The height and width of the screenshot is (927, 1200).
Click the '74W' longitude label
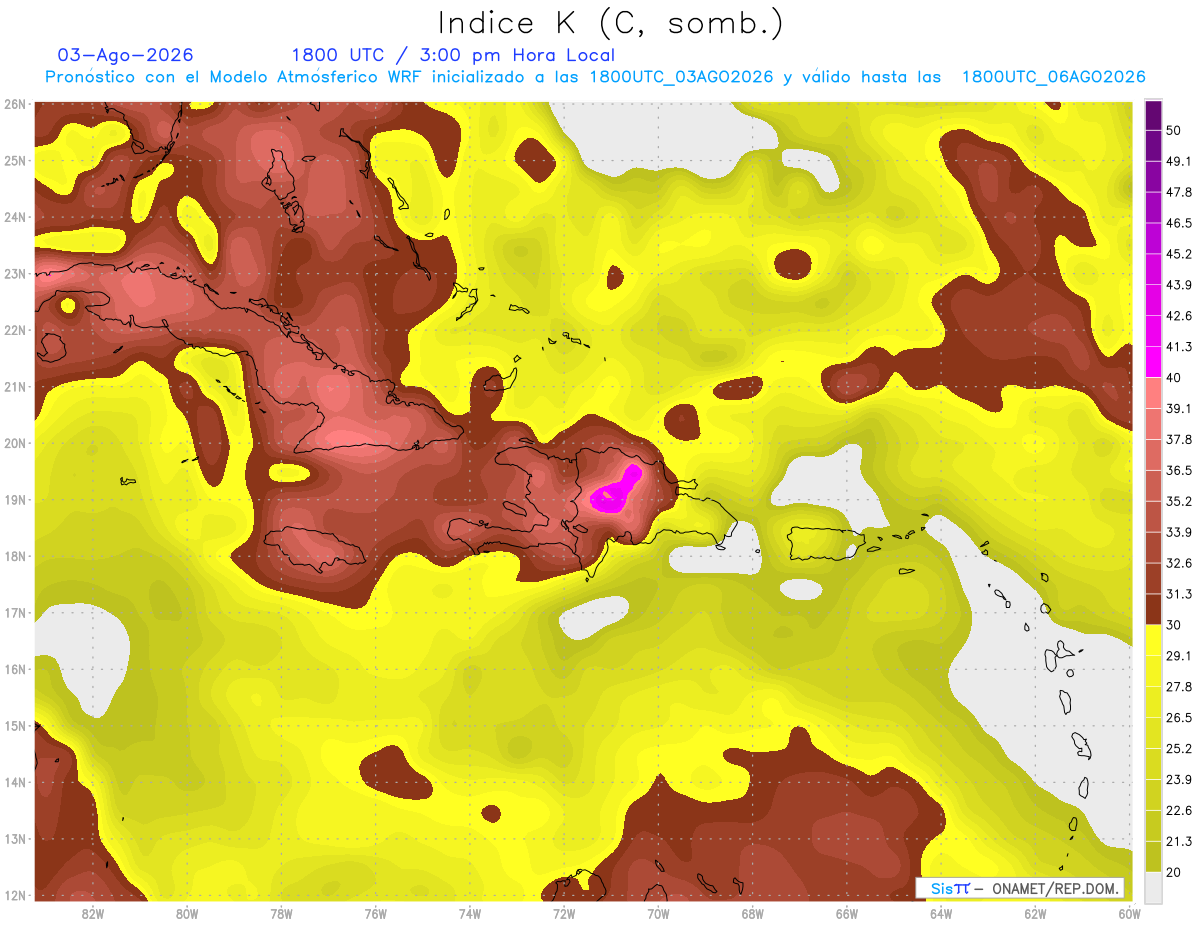[x=470, y=913]
